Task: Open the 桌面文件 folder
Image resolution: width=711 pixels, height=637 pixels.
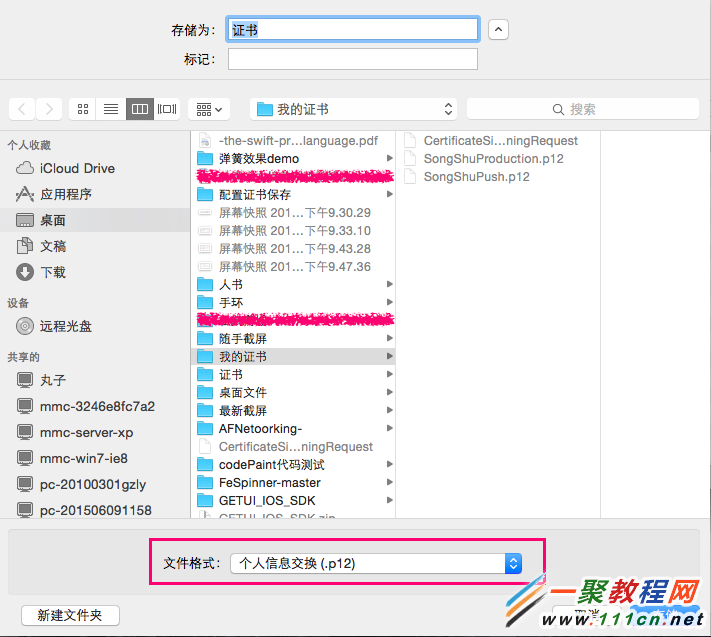Action: (x=293, y=393)
